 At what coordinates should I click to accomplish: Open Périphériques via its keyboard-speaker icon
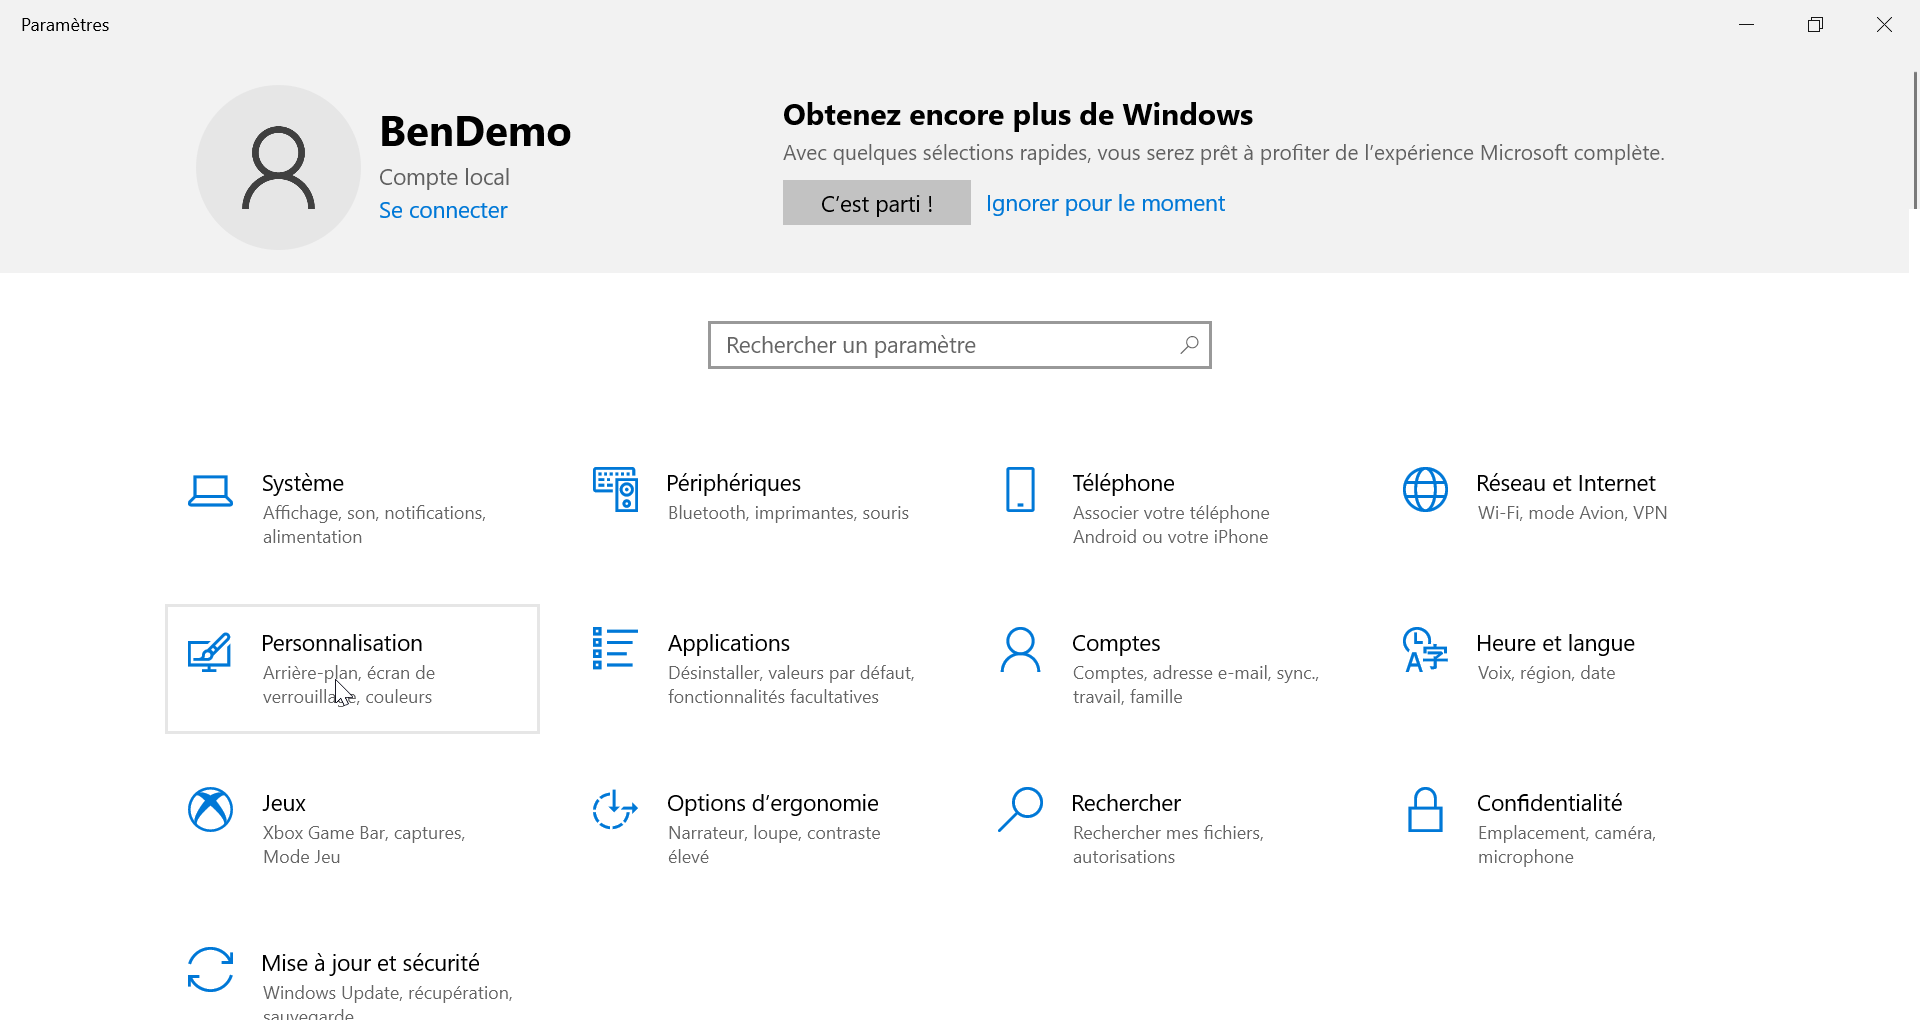(615, 489)
